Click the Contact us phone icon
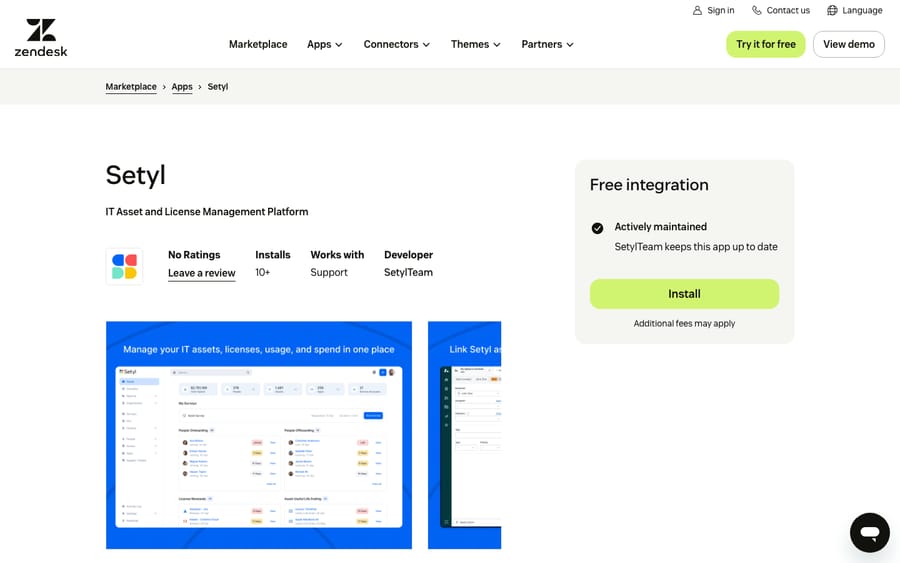This screenshot has height=563, width=900. coord(757,10)
